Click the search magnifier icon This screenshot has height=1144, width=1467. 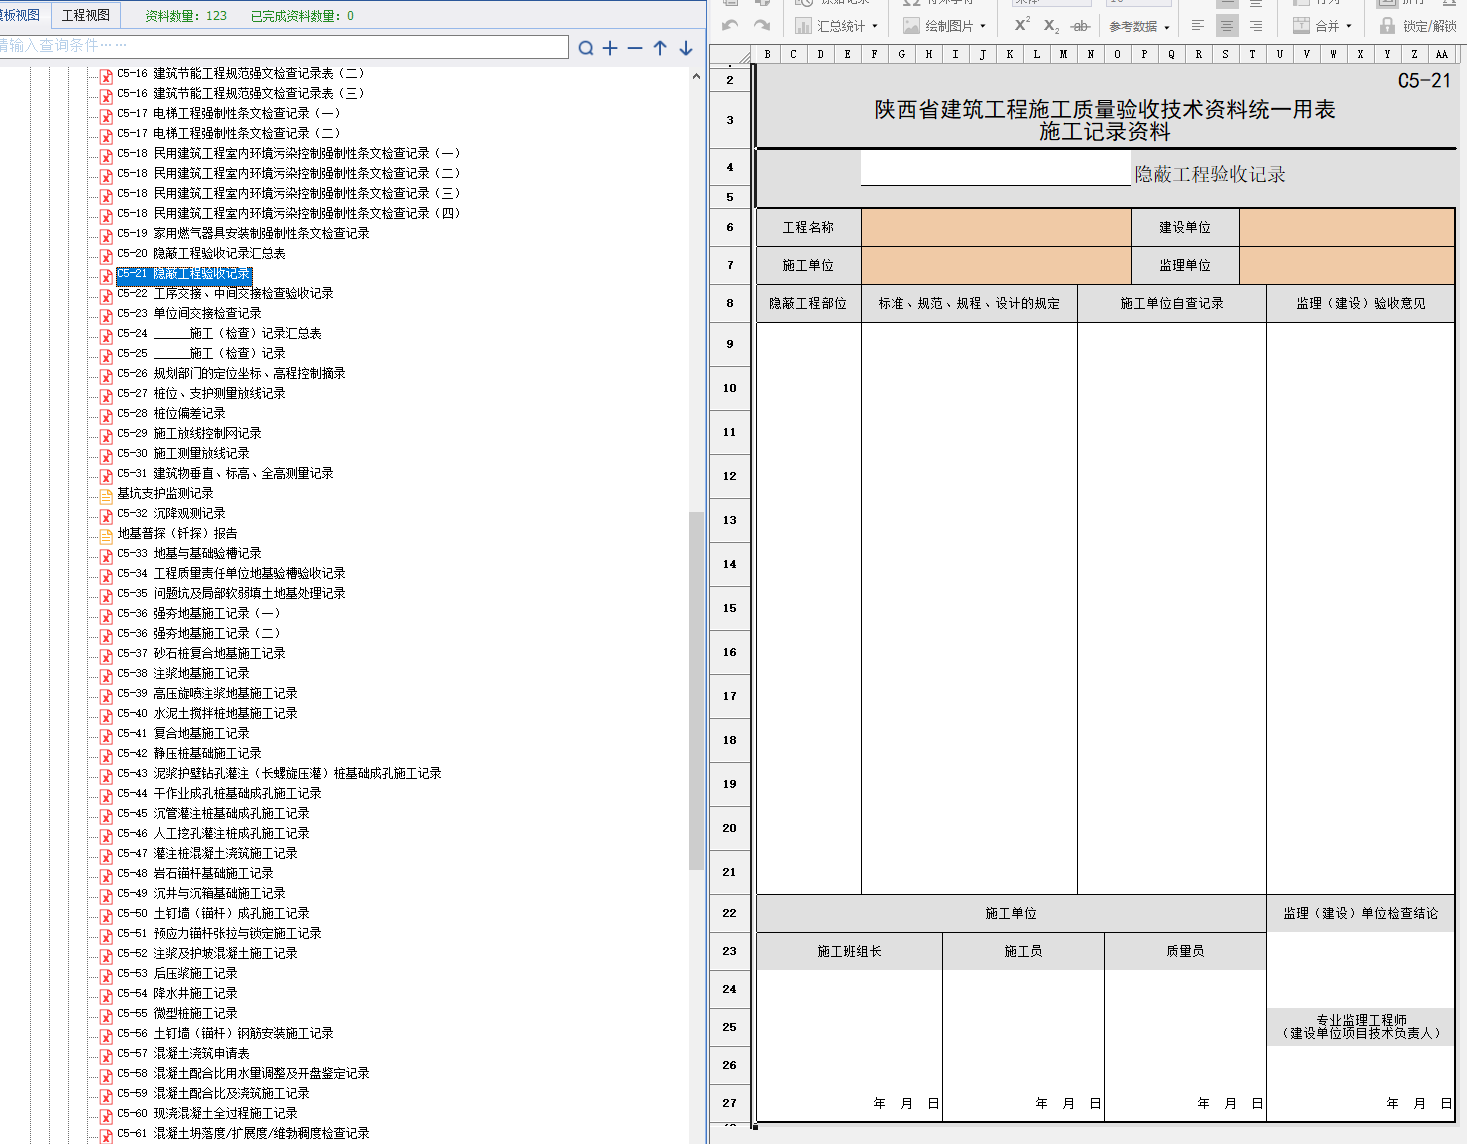(586, 47)
